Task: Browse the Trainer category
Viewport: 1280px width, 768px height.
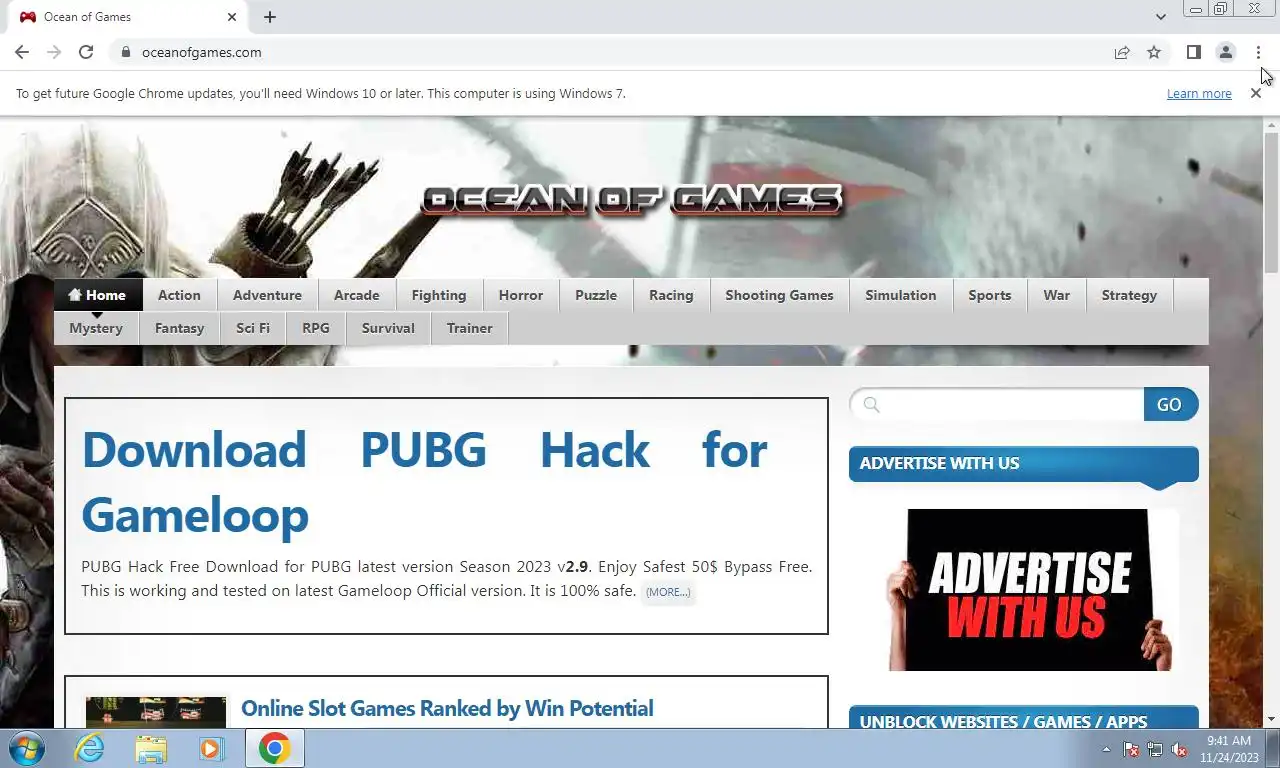Action: pyautogui.click(x=470, y=328)
